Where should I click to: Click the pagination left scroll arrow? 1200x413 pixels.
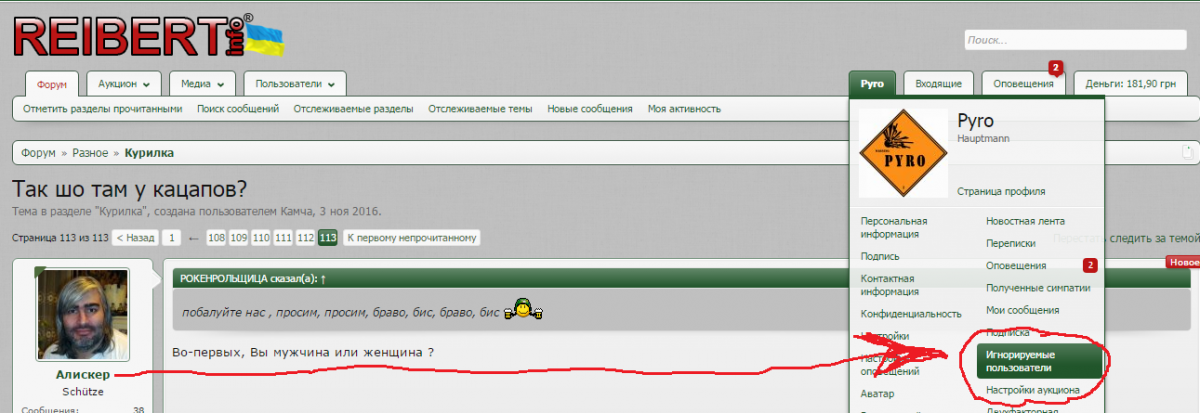[194, 238]
